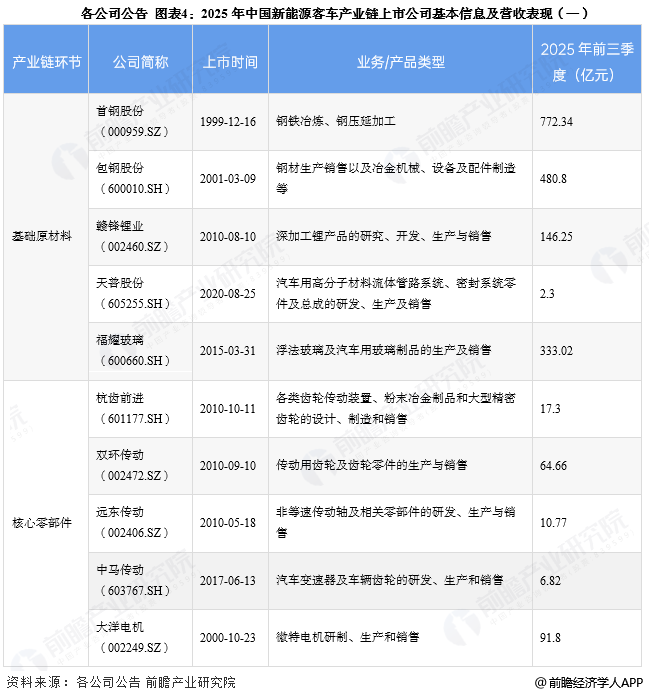This screenshot has width=649, height=694.
Task: Click revenue value 17.3
Action: point(550,409)
